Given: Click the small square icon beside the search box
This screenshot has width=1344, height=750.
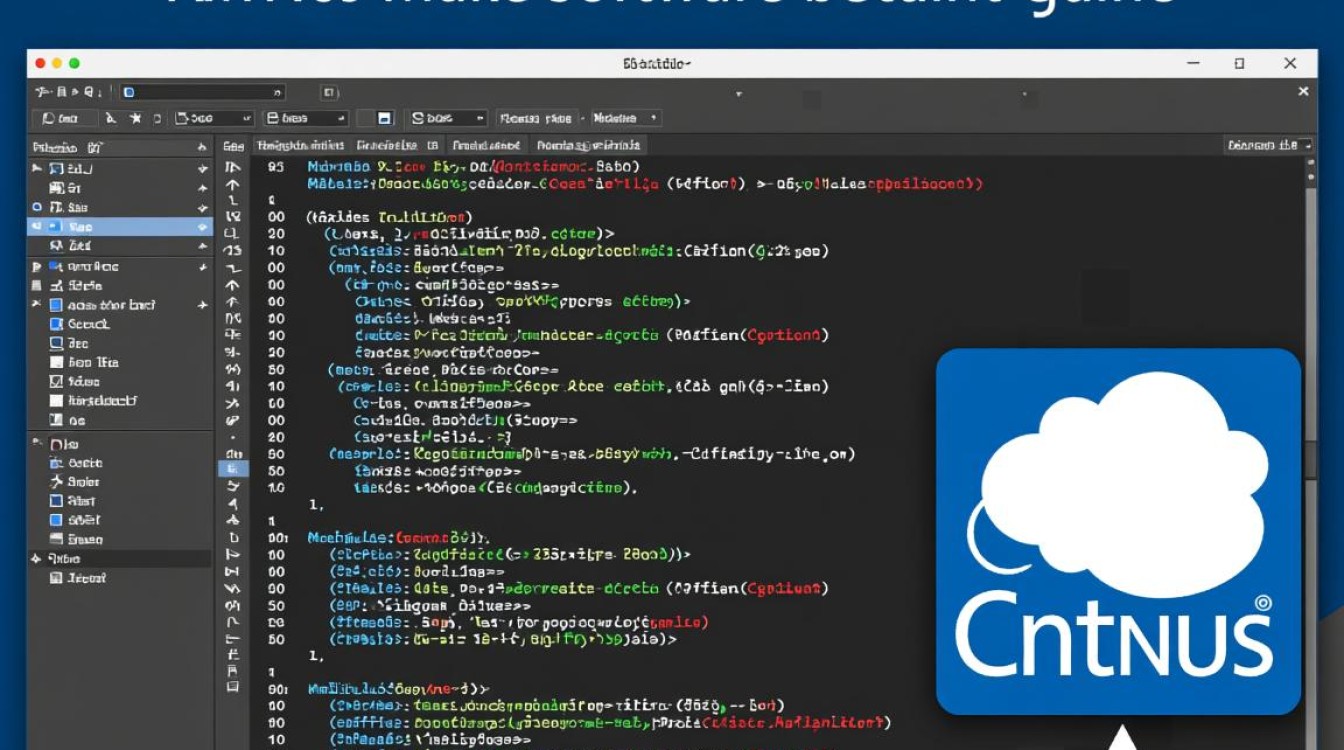Looking at the screenshot, I should 330,92.
